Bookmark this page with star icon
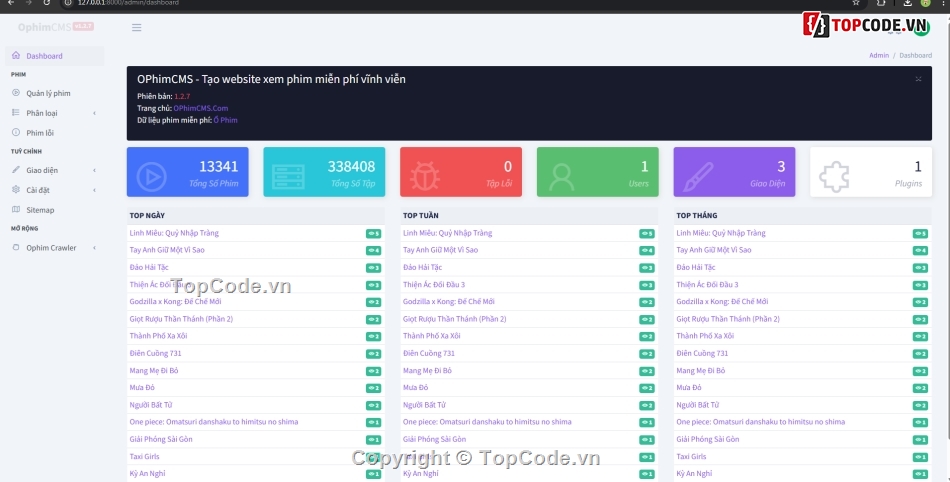 tap(856, 3)
